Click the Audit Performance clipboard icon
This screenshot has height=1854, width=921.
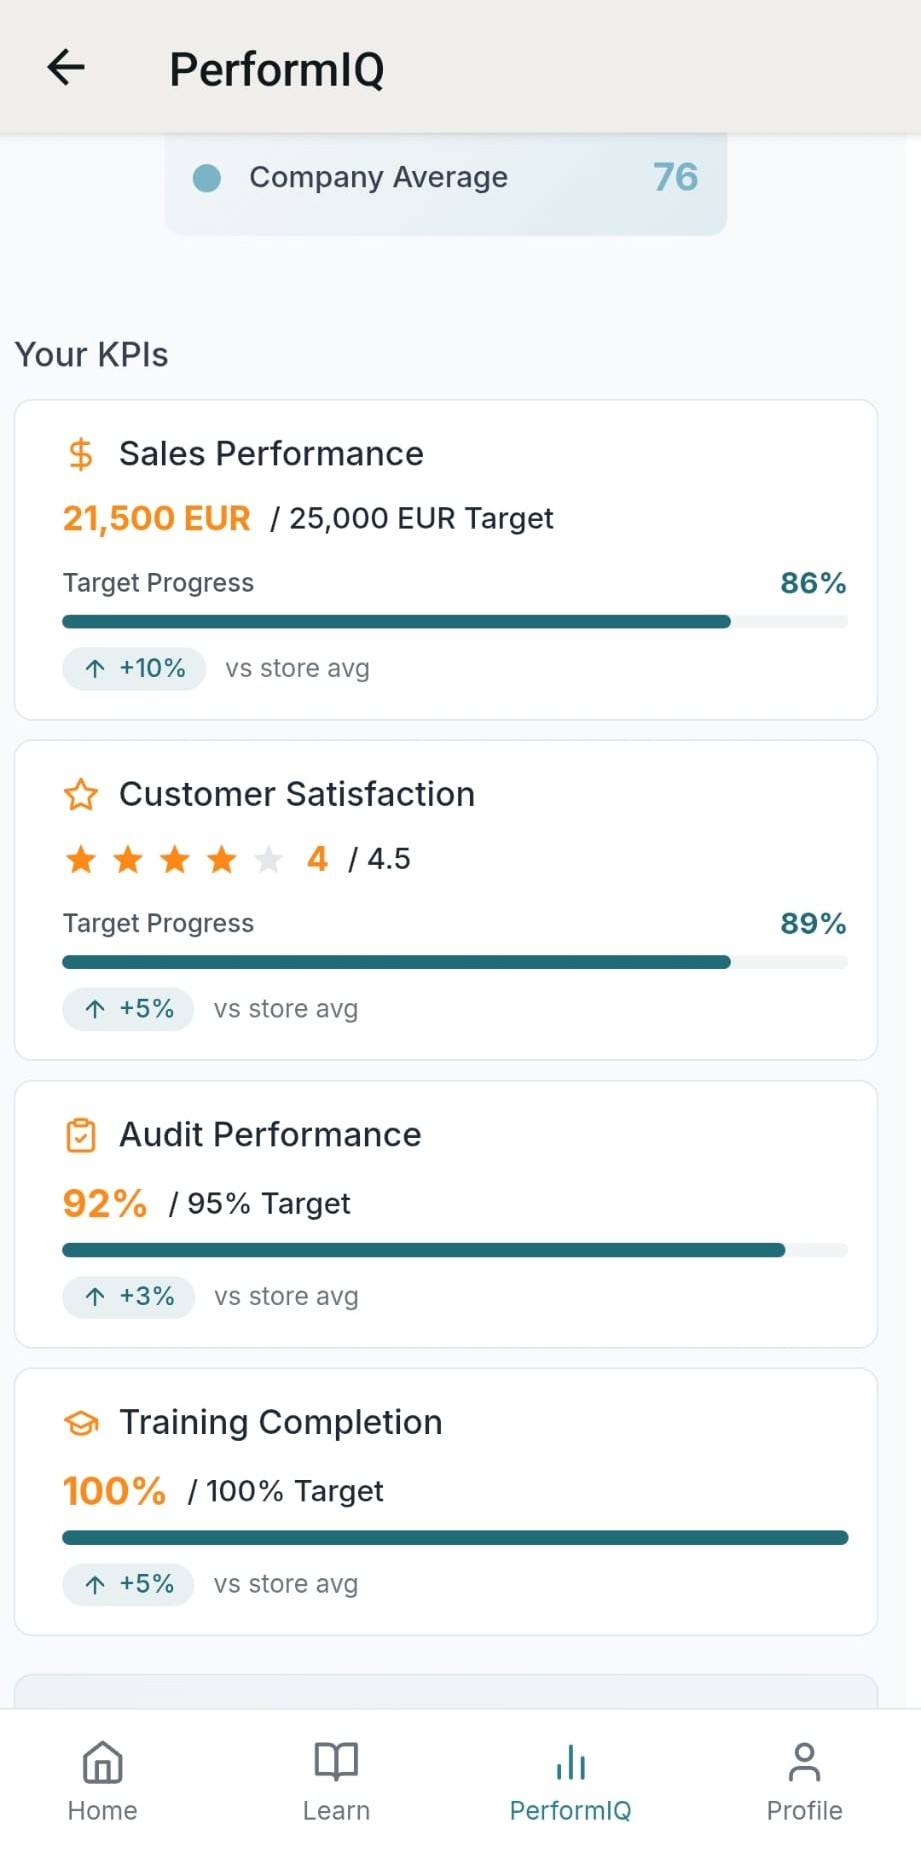pyautogui.click(x=81, y=1135)
